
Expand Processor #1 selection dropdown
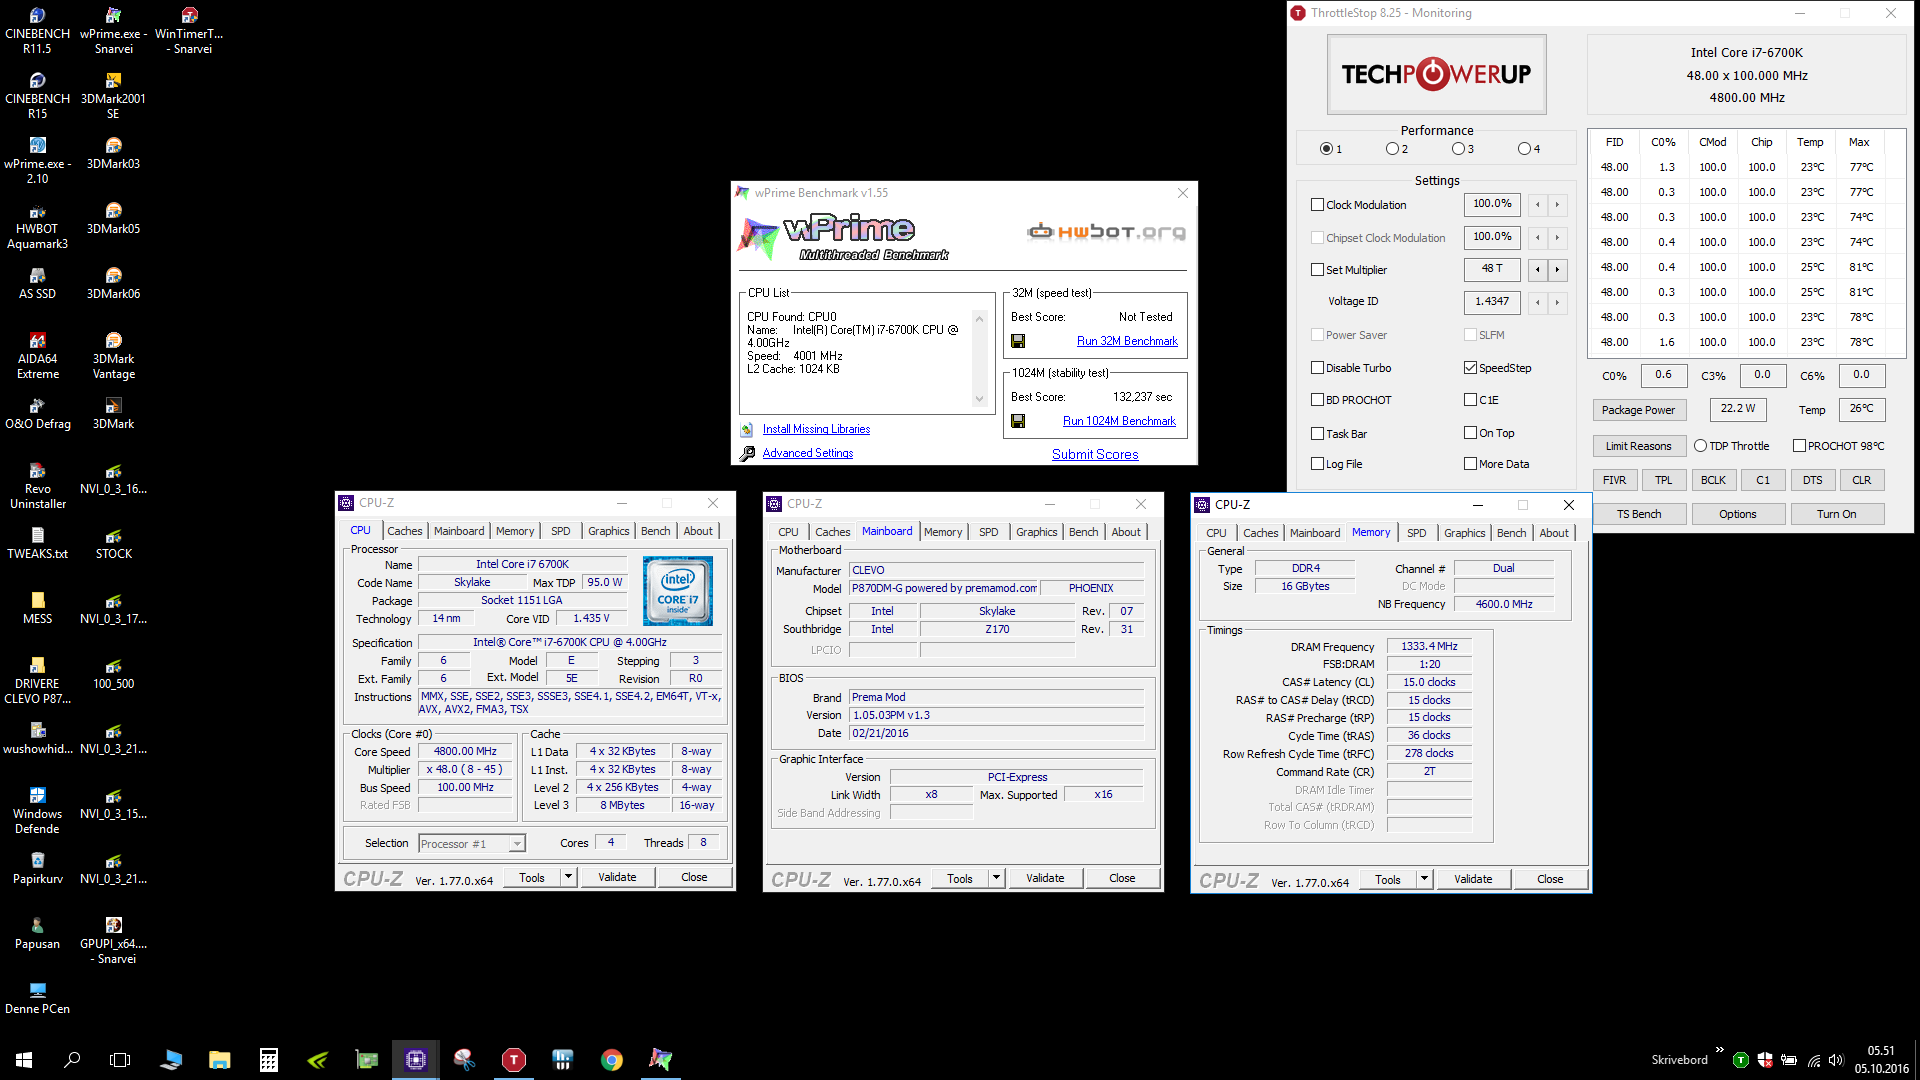pyautogui.click(x=517, y=844)
